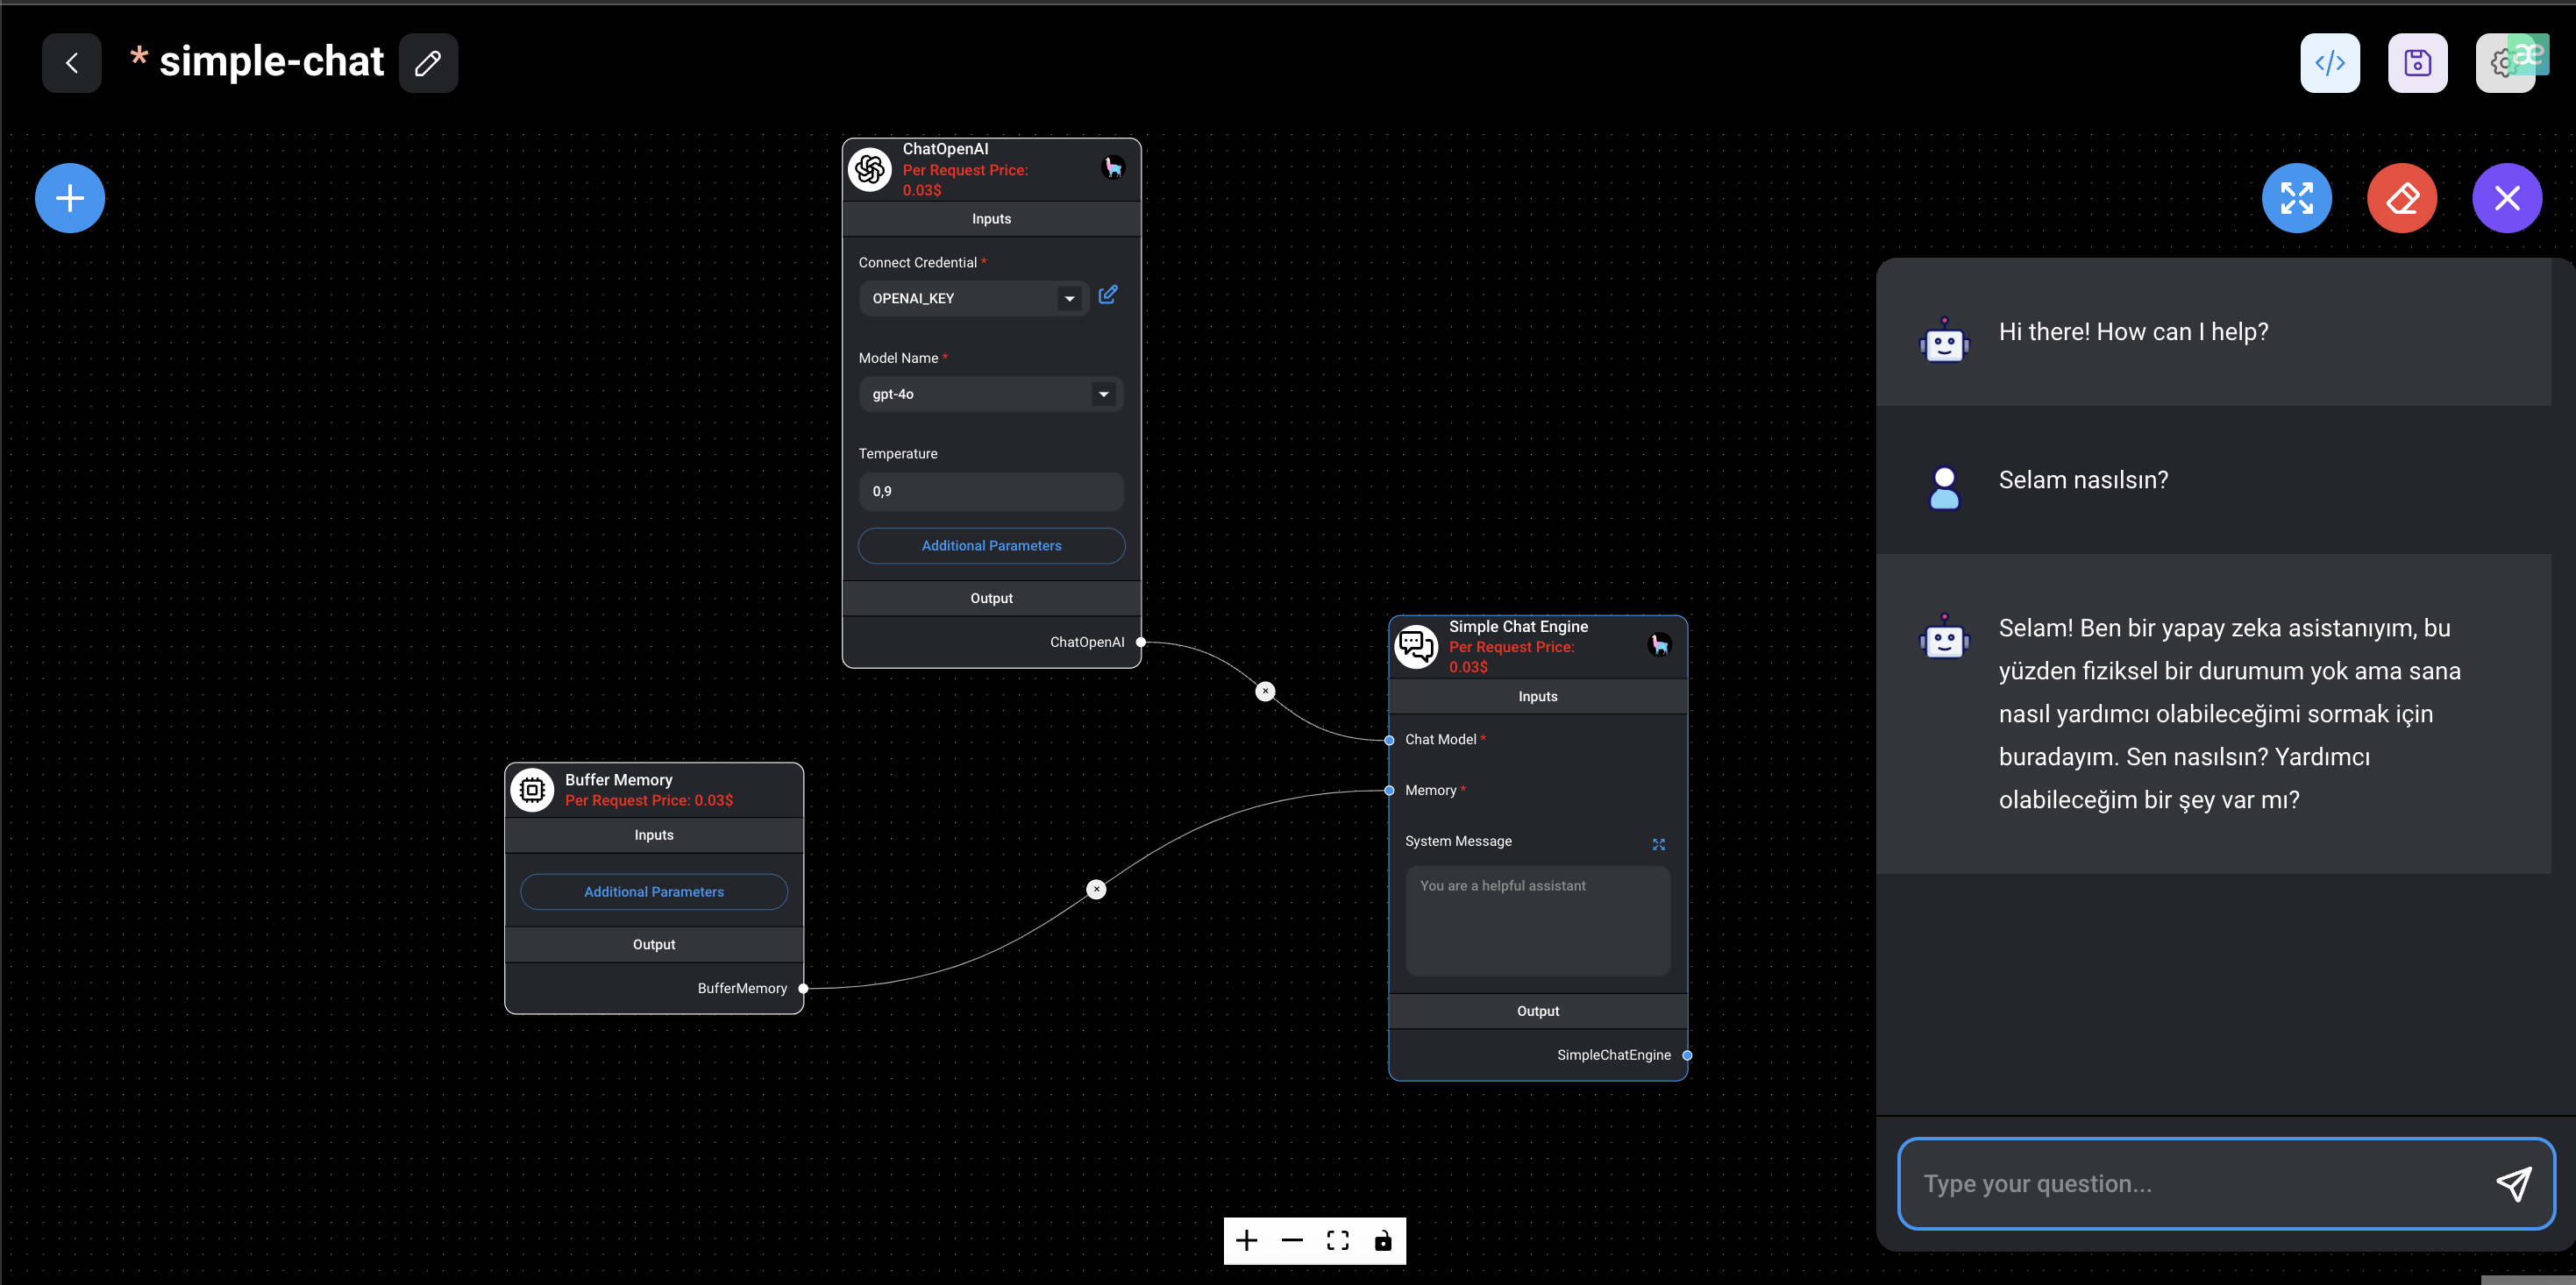The height and width of the screenshot is (1285, 2576).
Task: Open the API code embed icon
Action: click(x=2329, y=63)
